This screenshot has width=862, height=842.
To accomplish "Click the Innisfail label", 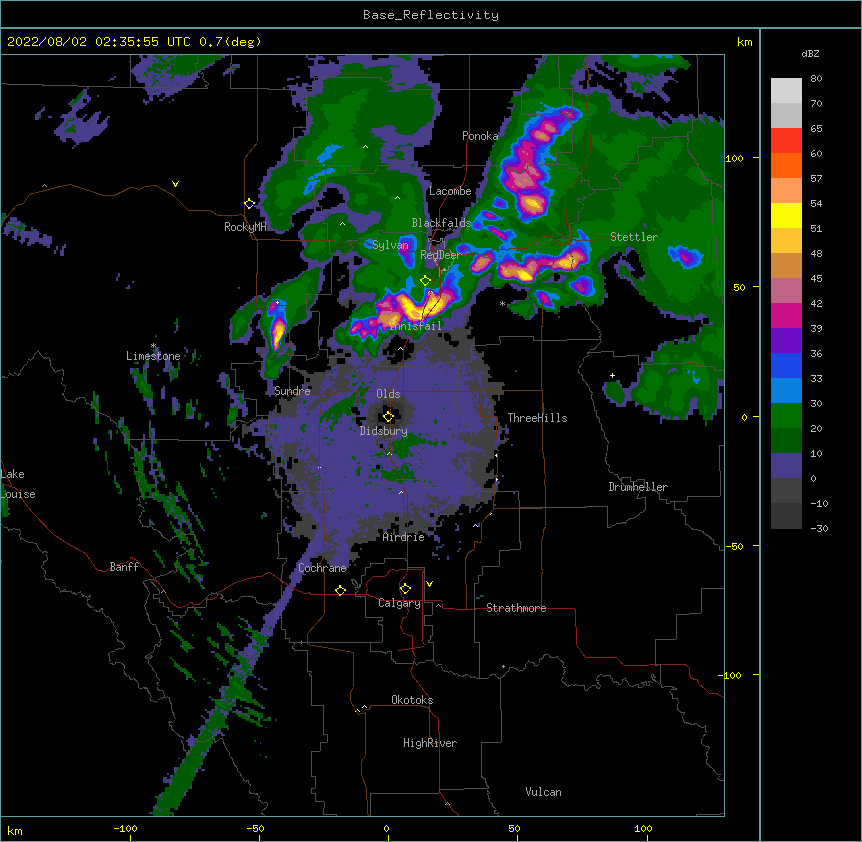I will click(x=416, y=326).
